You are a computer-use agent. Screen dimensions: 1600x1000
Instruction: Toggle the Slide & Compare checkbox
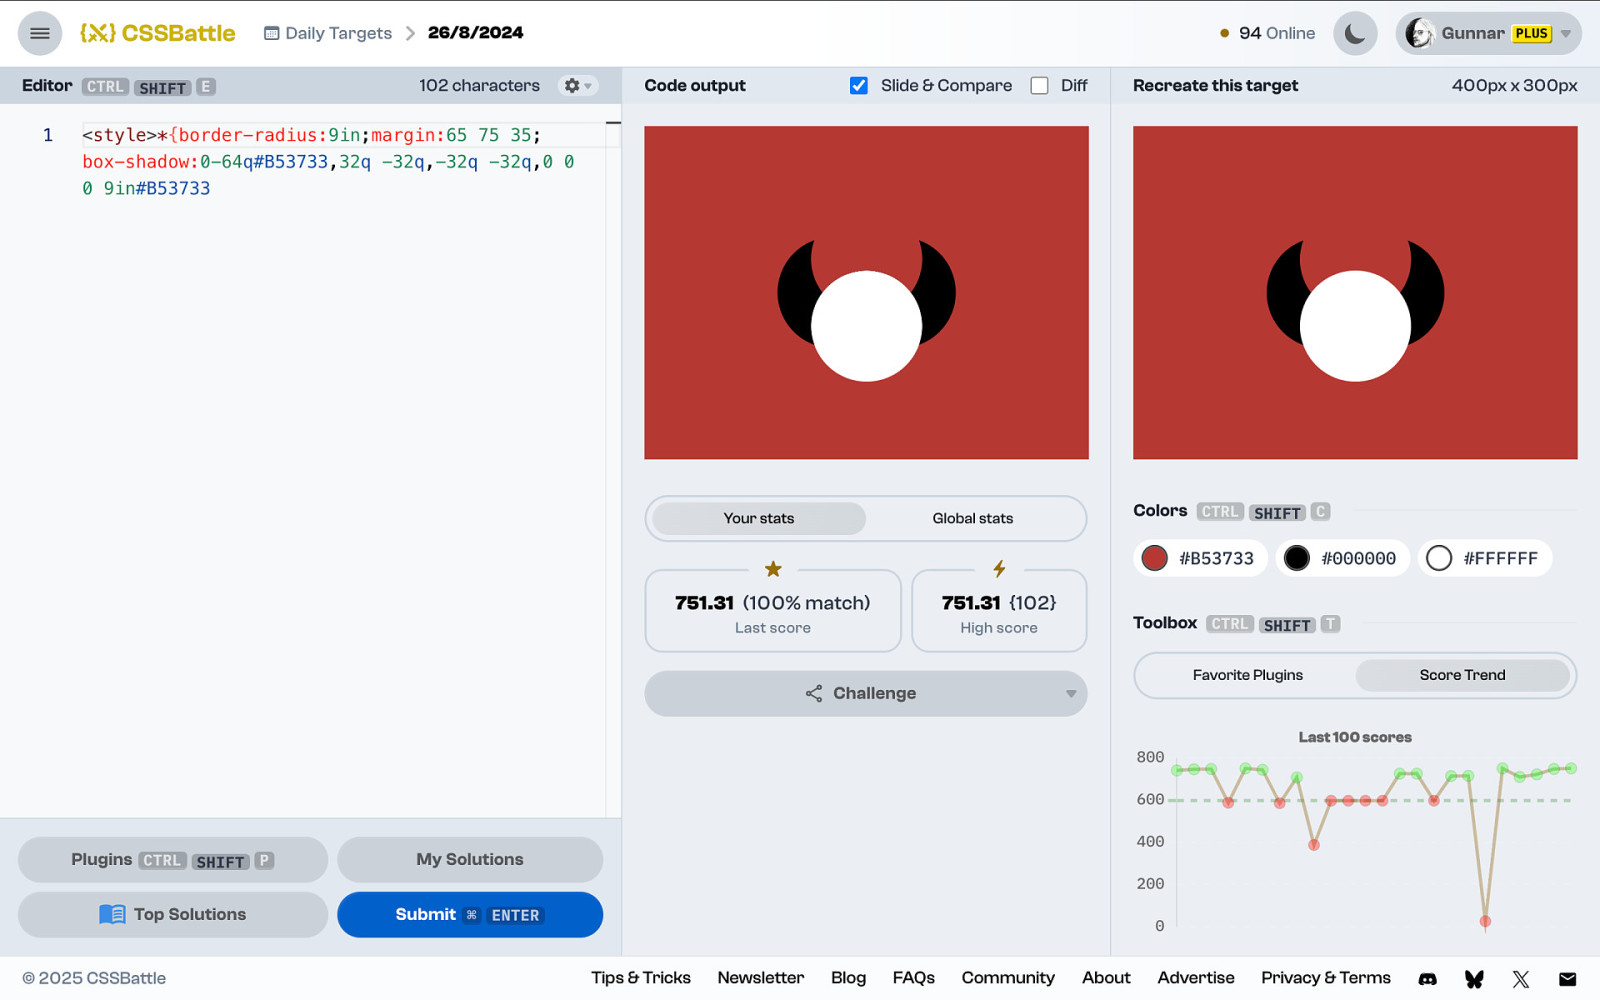[859, 86]
